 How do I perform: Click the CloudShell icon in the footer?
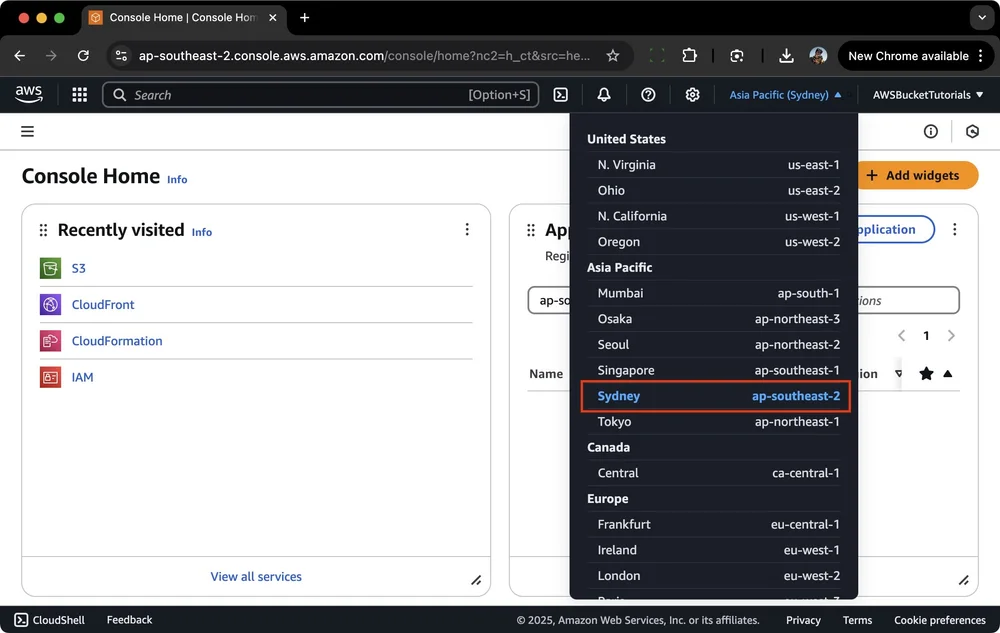[21, 620]
